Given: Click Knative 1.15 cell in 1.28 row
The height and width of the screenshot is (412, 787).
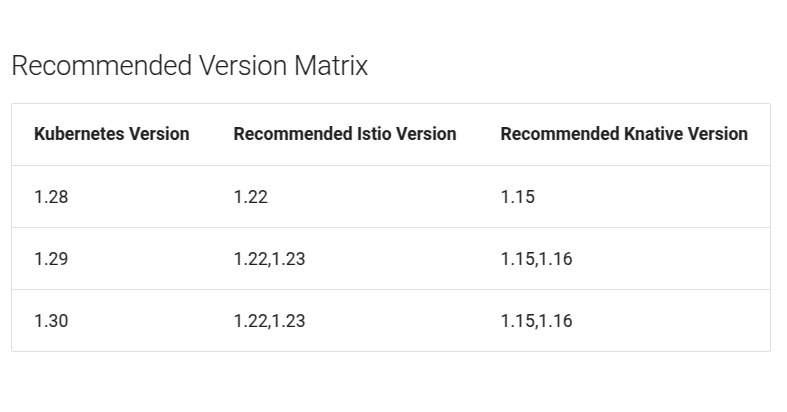Looking at the screenshot, I should (517, 197).
